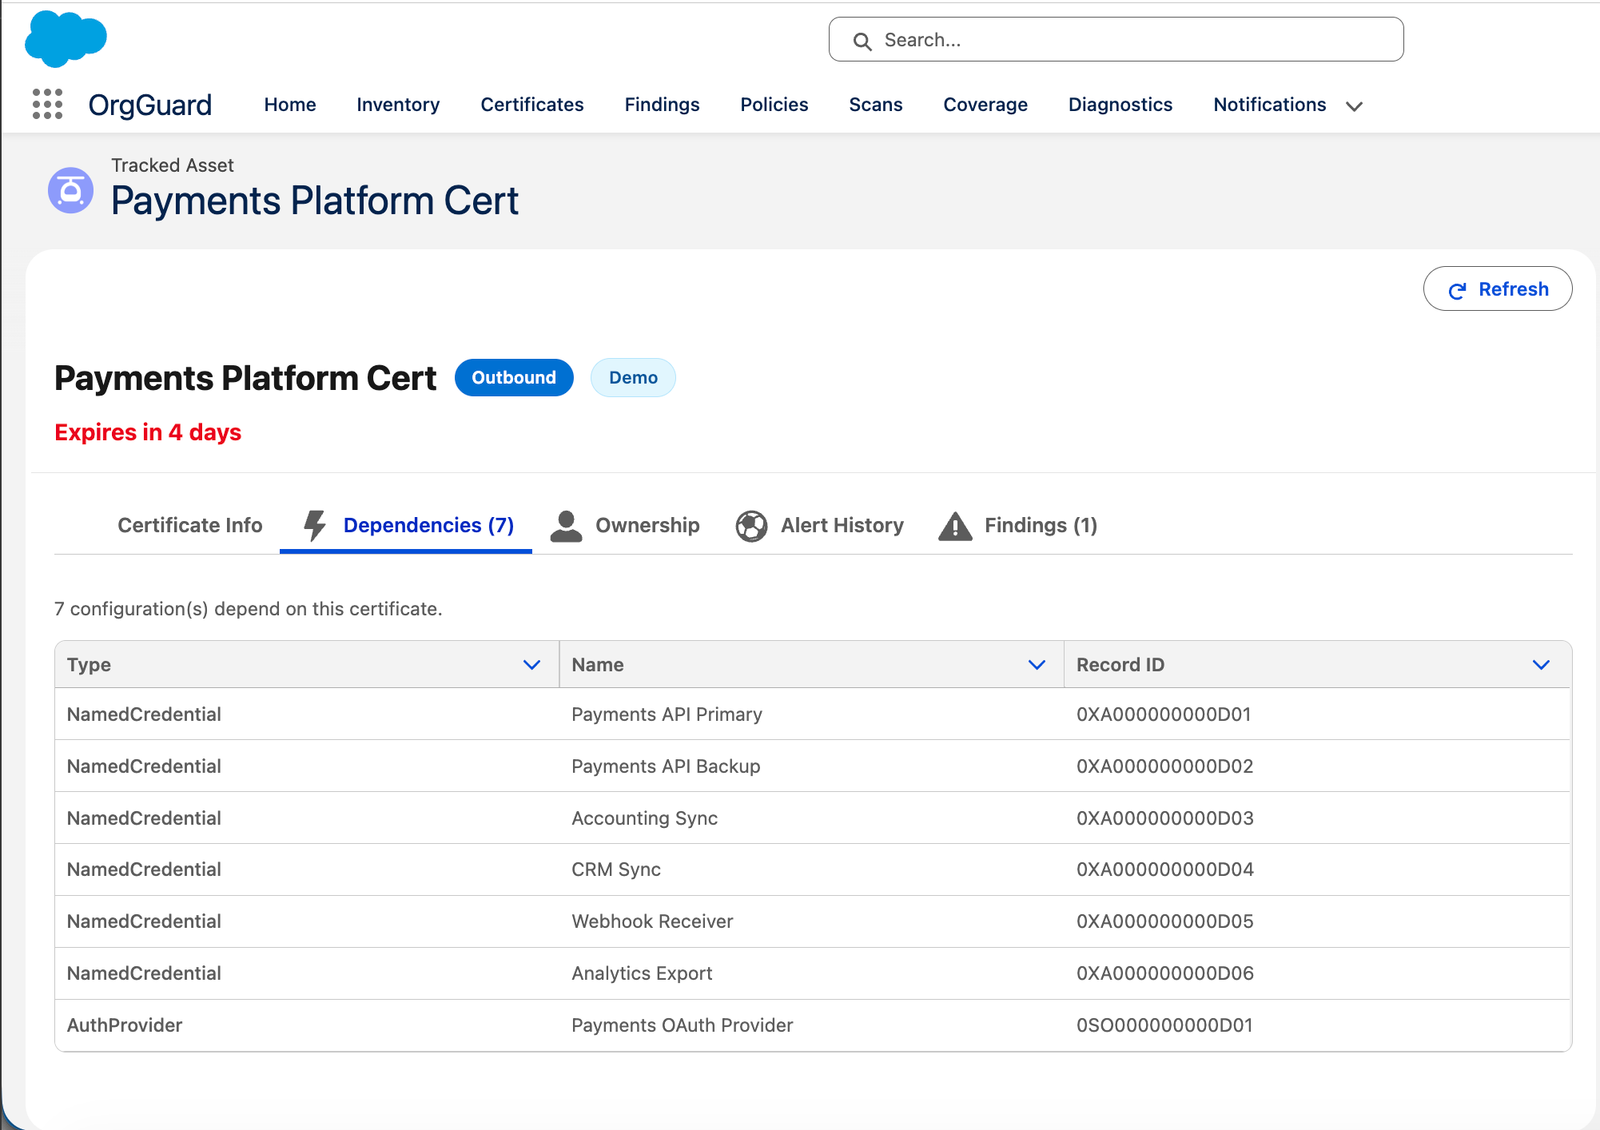Click the Tracked Asset record icon
1600x1130 pixels.
click(x=71, y=190)
